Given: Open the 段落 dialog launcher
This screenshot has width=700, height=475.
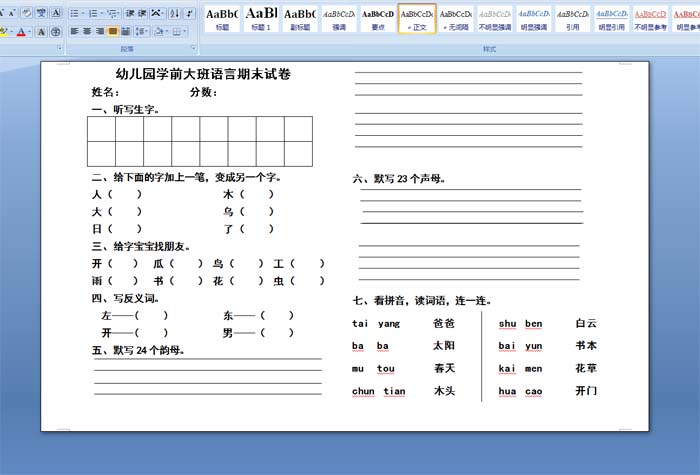Looking at the screenshot, I should (194, 48).
